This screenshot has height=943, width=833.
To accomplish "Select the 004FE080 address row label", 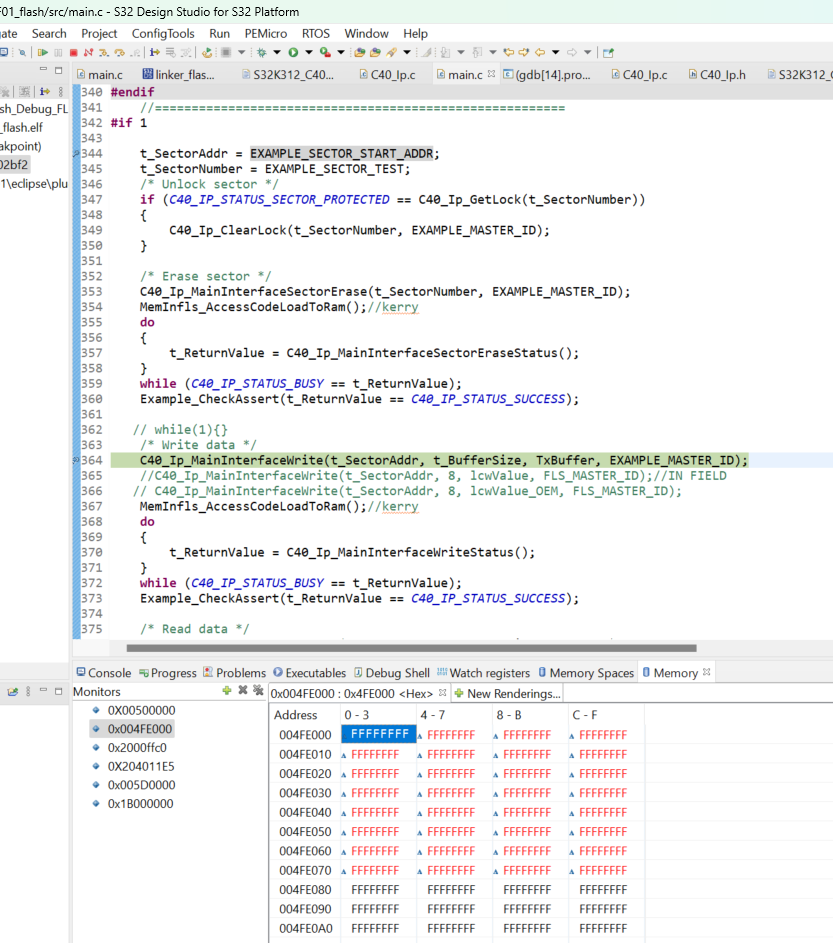I will coord(305,889).
